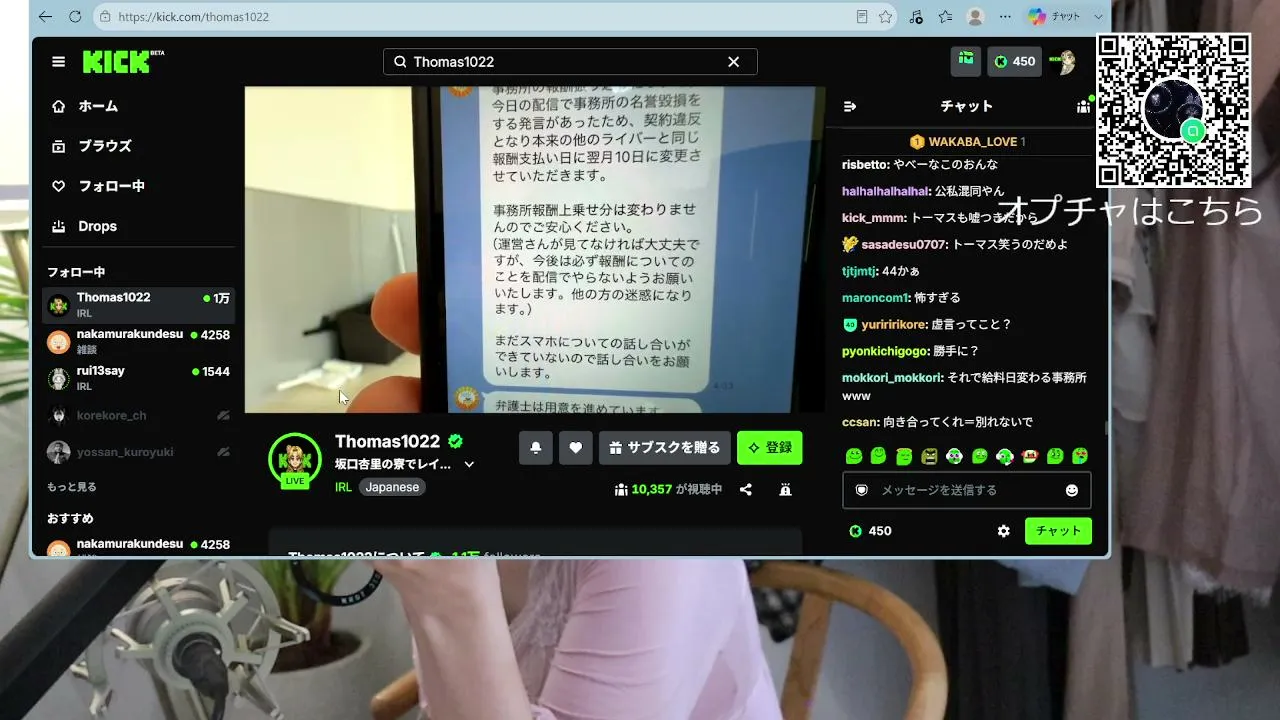This screenshot has width=1280, height=720.
Task: Click the green 登録 subscribe button
Action: coord(770,448)
